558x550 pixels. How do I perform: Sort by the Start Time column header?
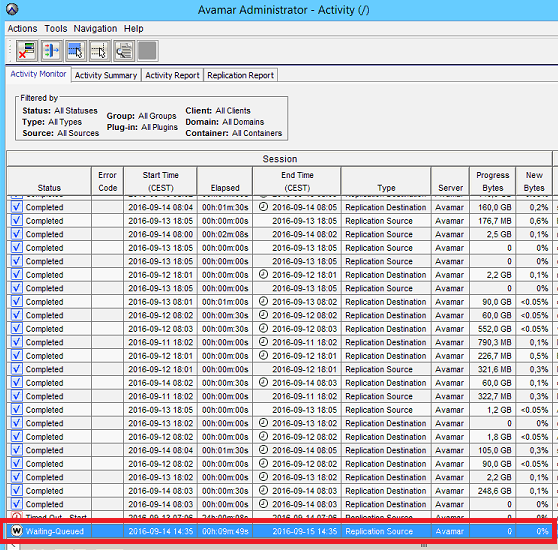(x=160, y=181)
